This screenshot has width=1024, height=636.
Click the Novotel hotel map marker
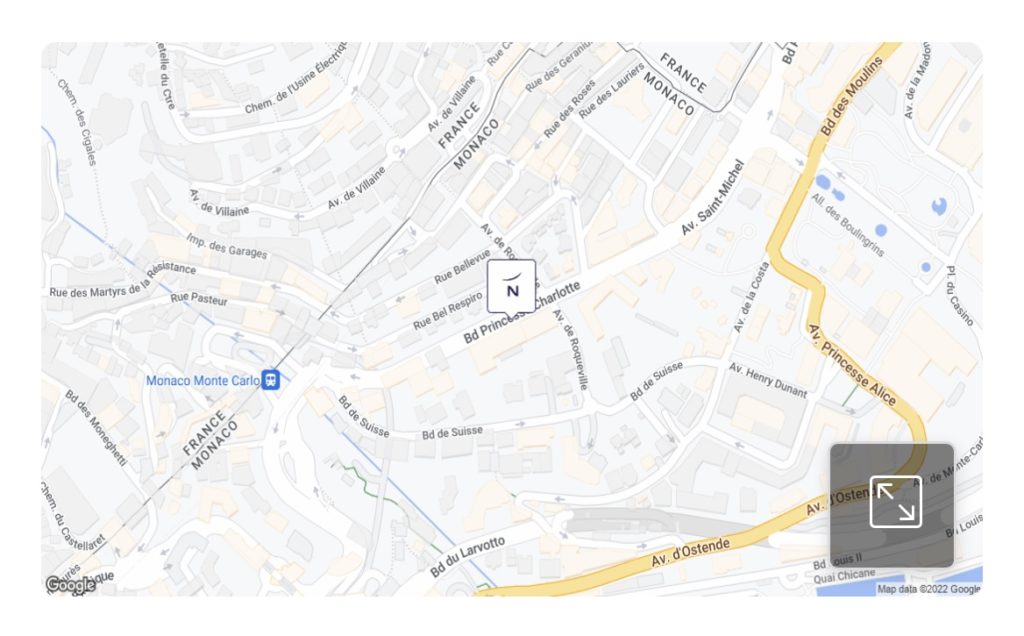[x=511, y=286]
